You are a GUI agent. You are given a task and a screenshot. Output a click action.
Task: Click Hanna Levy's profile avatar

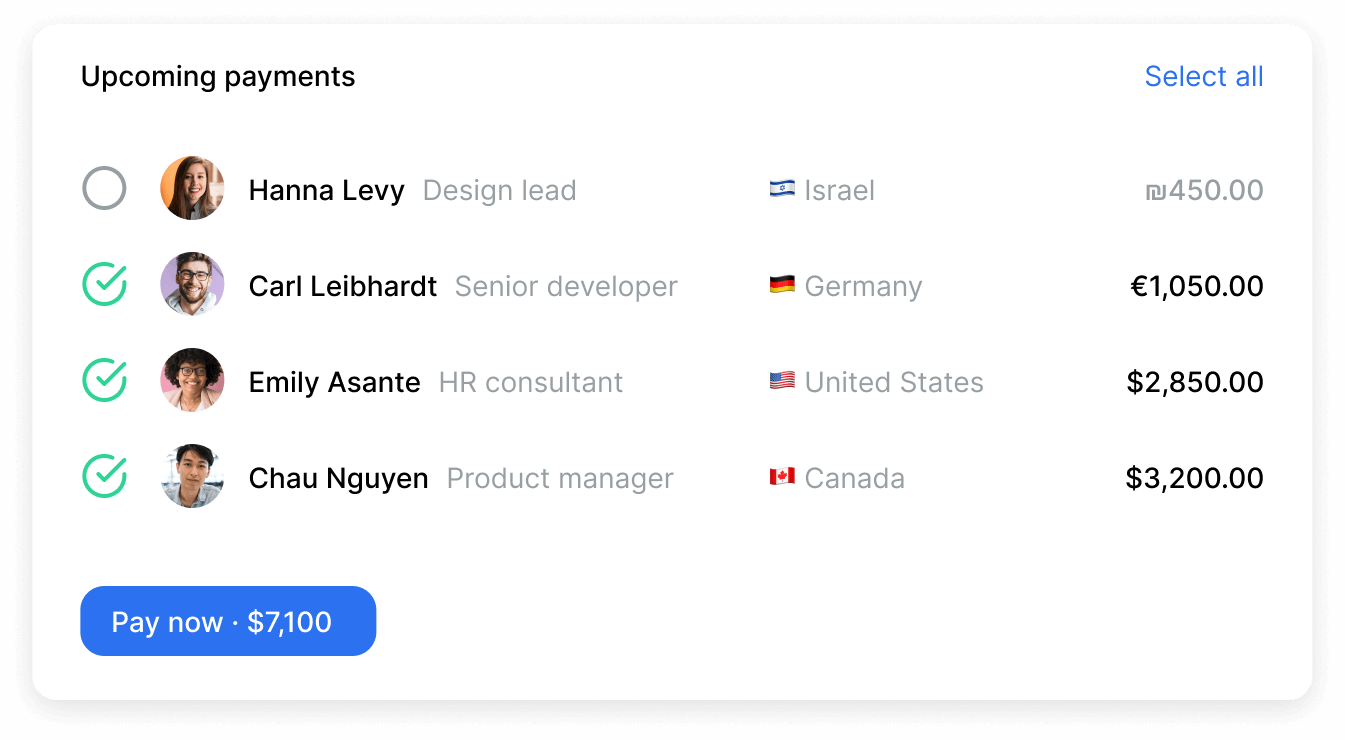coord(192,189)
